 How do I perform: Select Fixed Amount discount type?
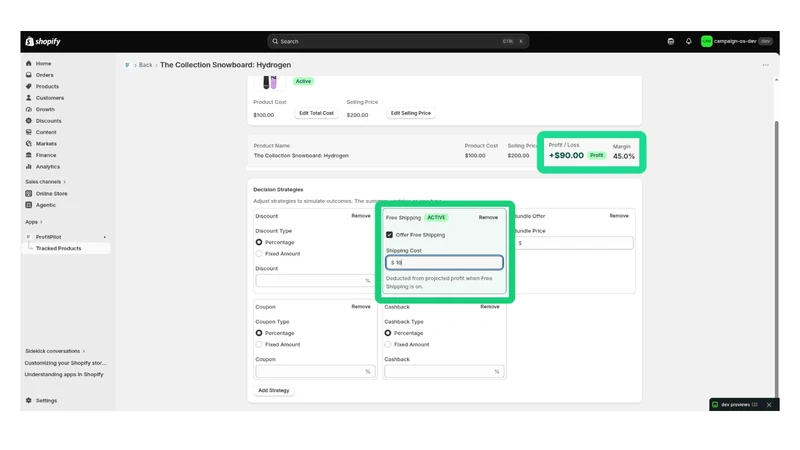[259, 254]
